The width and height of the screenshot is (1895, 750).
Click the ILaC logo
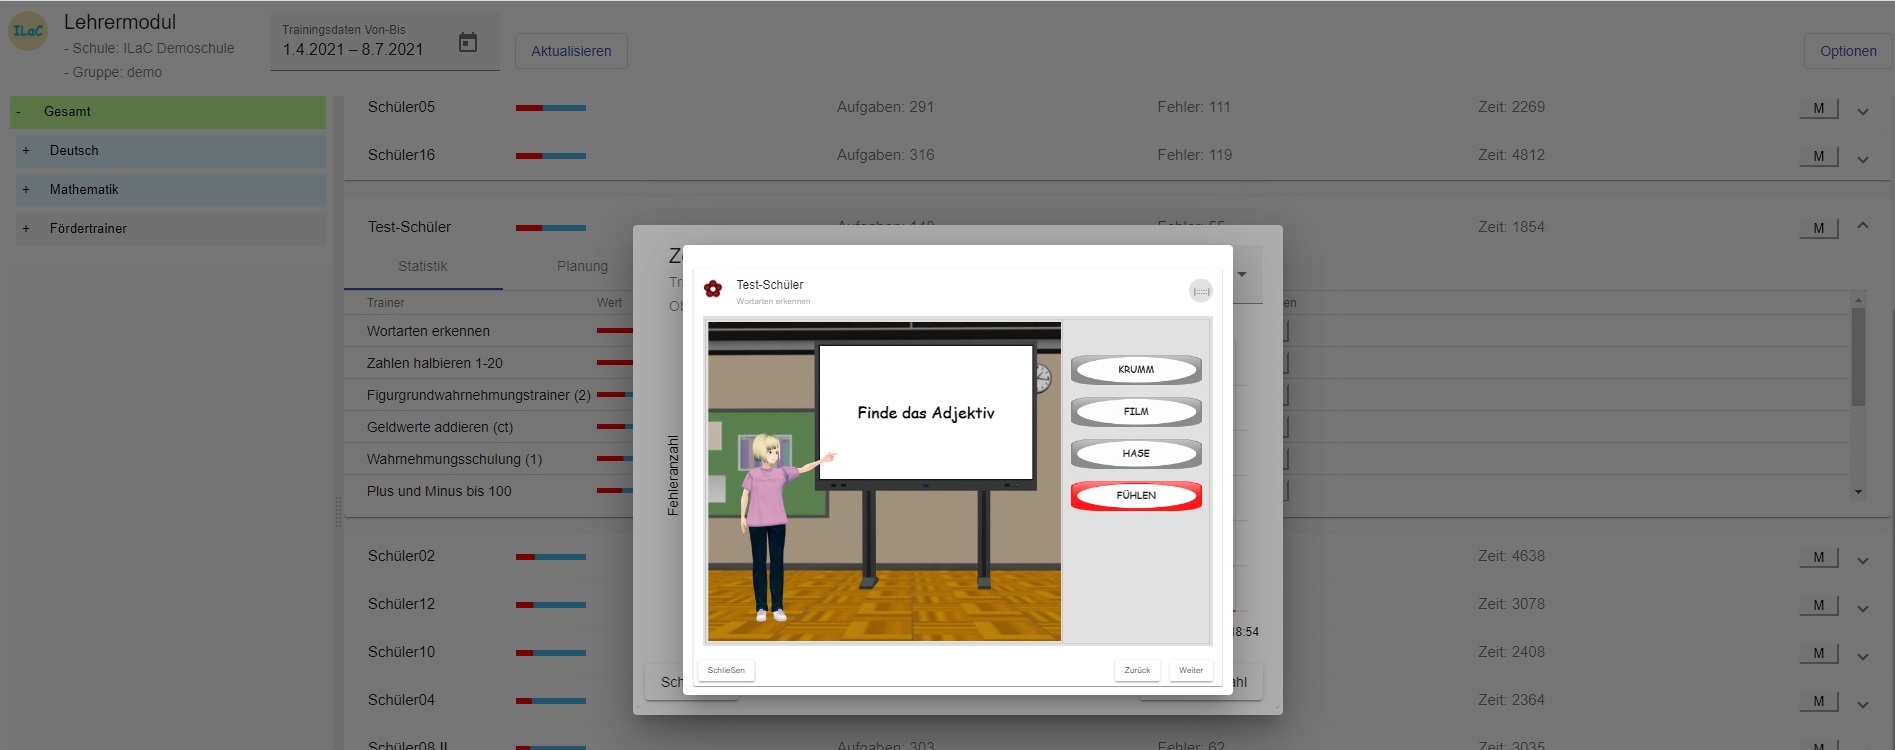click(x=28, y=31)
